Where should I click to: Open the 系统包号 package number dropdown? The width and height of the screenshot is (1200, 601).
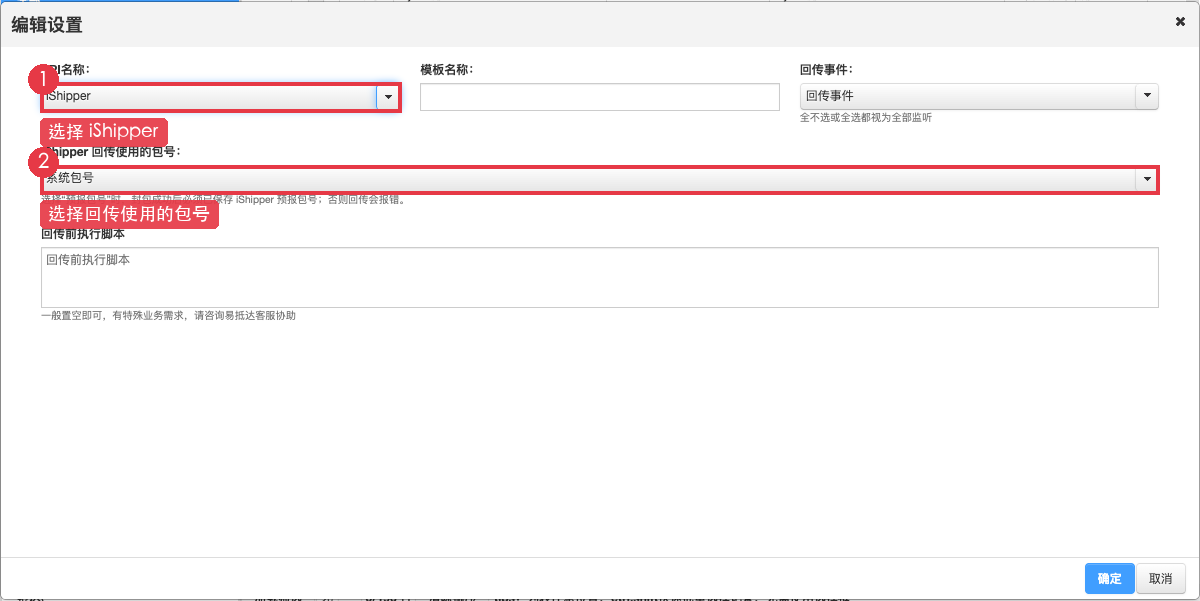[x=599, y=179]
